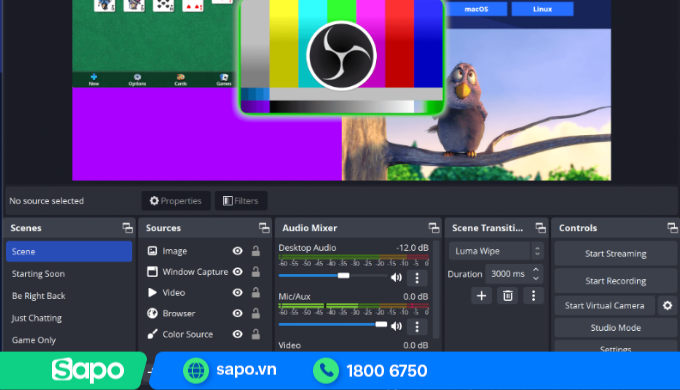Open source Filters button
The width and height of the screenshot is (680, 390).
coord(241,201)
